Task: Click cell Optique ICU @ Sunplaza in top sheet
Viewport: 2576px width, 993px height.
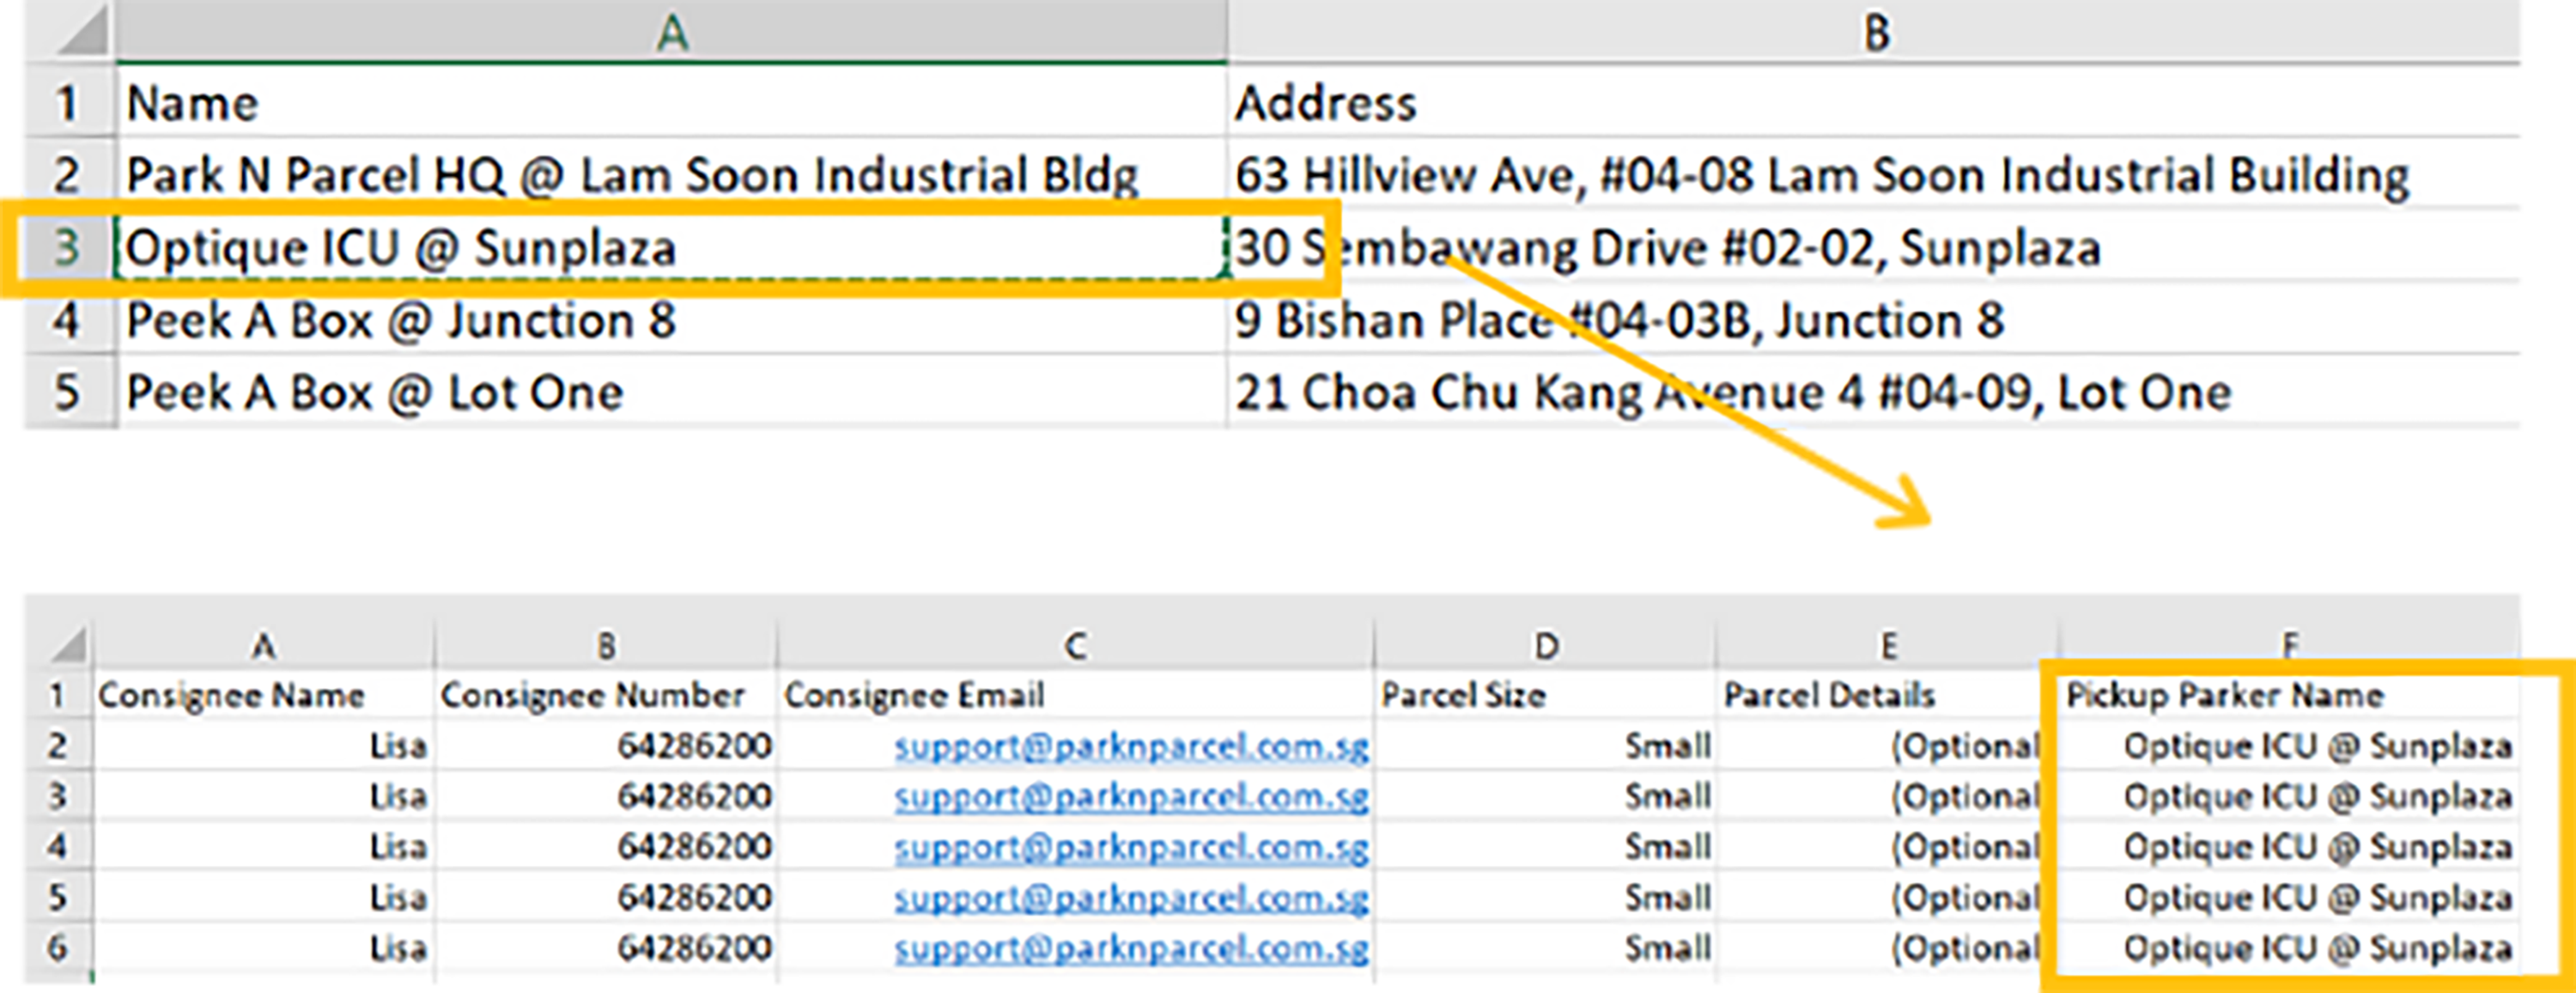Action: click(400, 248)
